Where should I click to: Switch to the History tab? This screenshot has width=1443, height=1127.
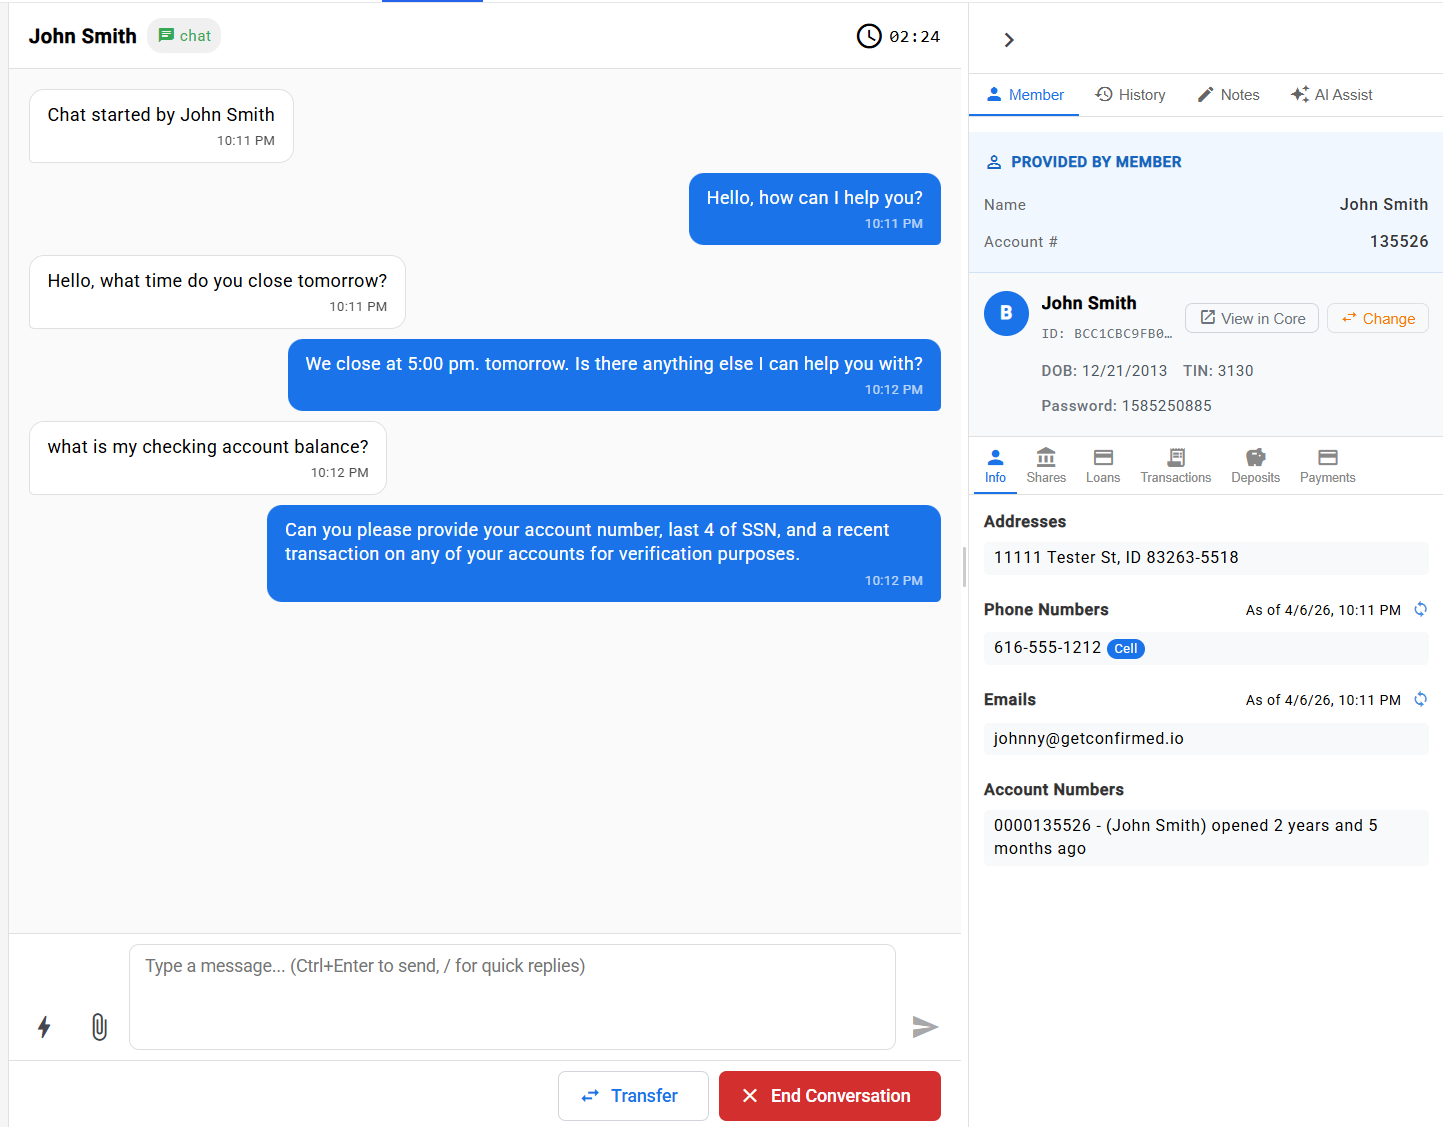[1130, 95]
